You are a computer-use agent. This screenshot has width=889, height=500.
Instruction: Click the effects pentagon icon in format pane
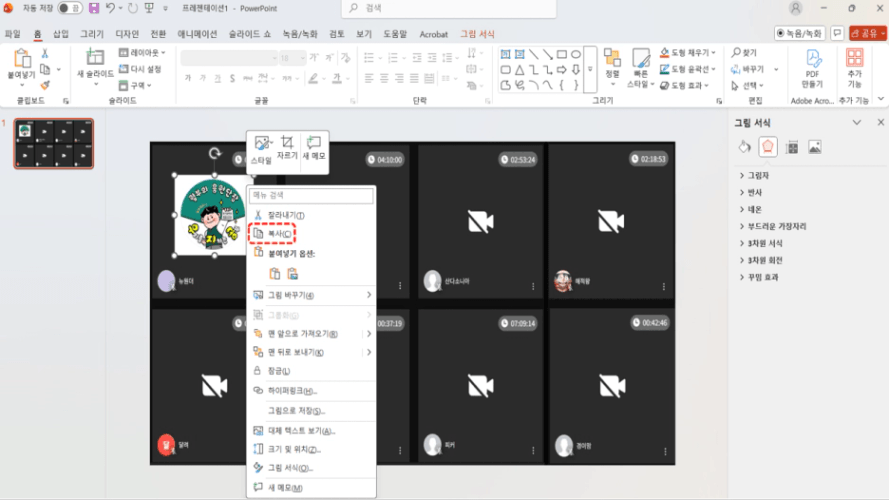pyautogui.click(x=768, y=147)
